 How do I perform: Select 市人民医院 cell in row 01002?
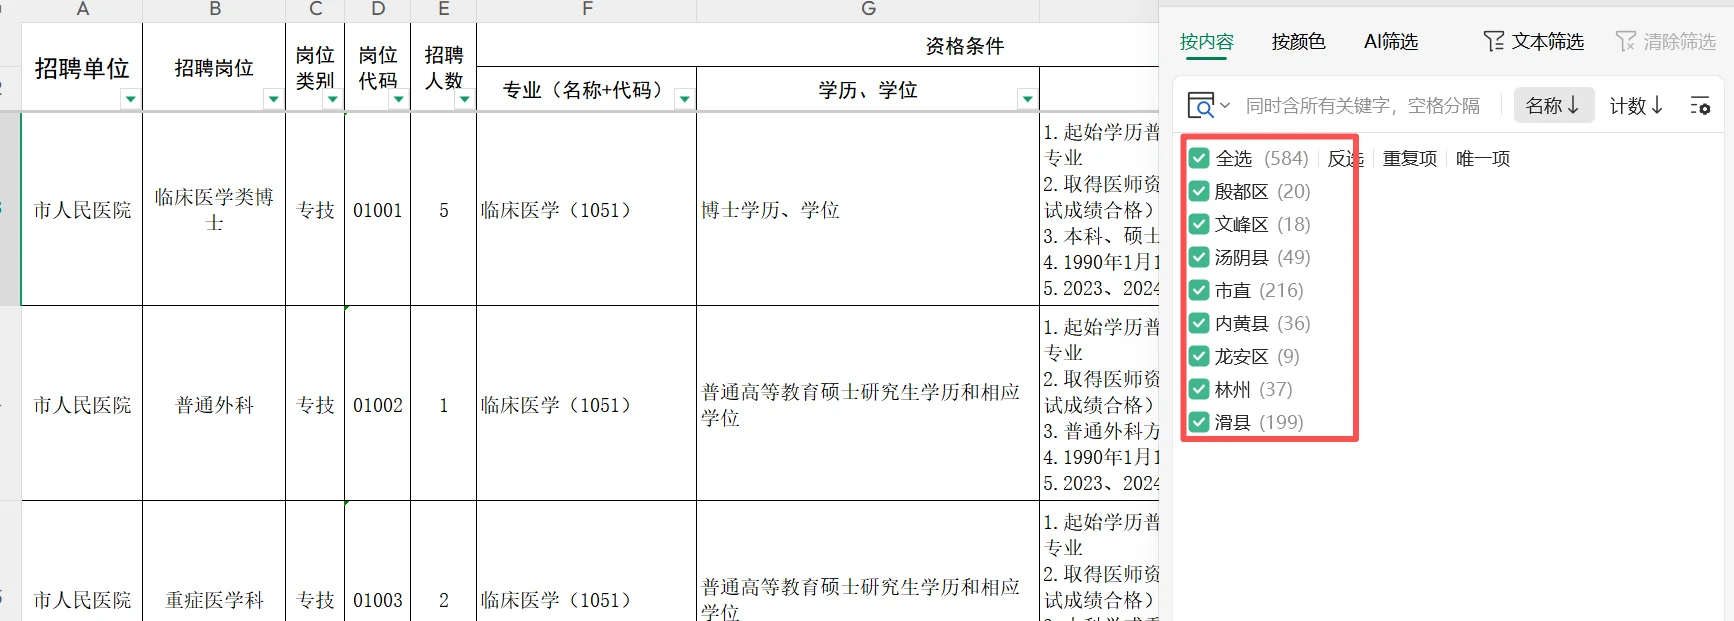click(82, 404)
